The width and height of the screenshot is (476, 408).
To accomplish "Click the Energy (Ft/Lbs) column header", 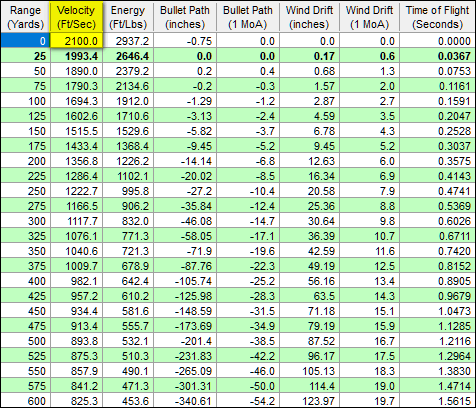I will point(128,17).
